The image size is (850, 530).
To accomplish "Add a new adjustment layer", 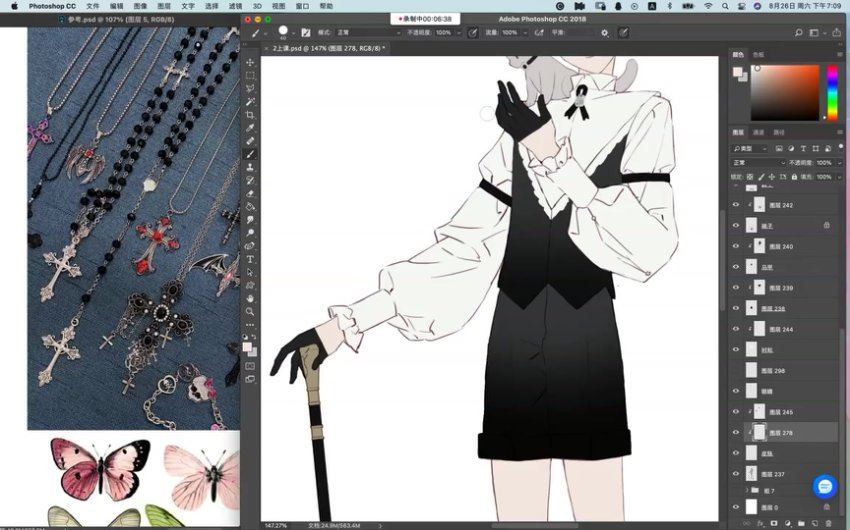I will (787, 523).
